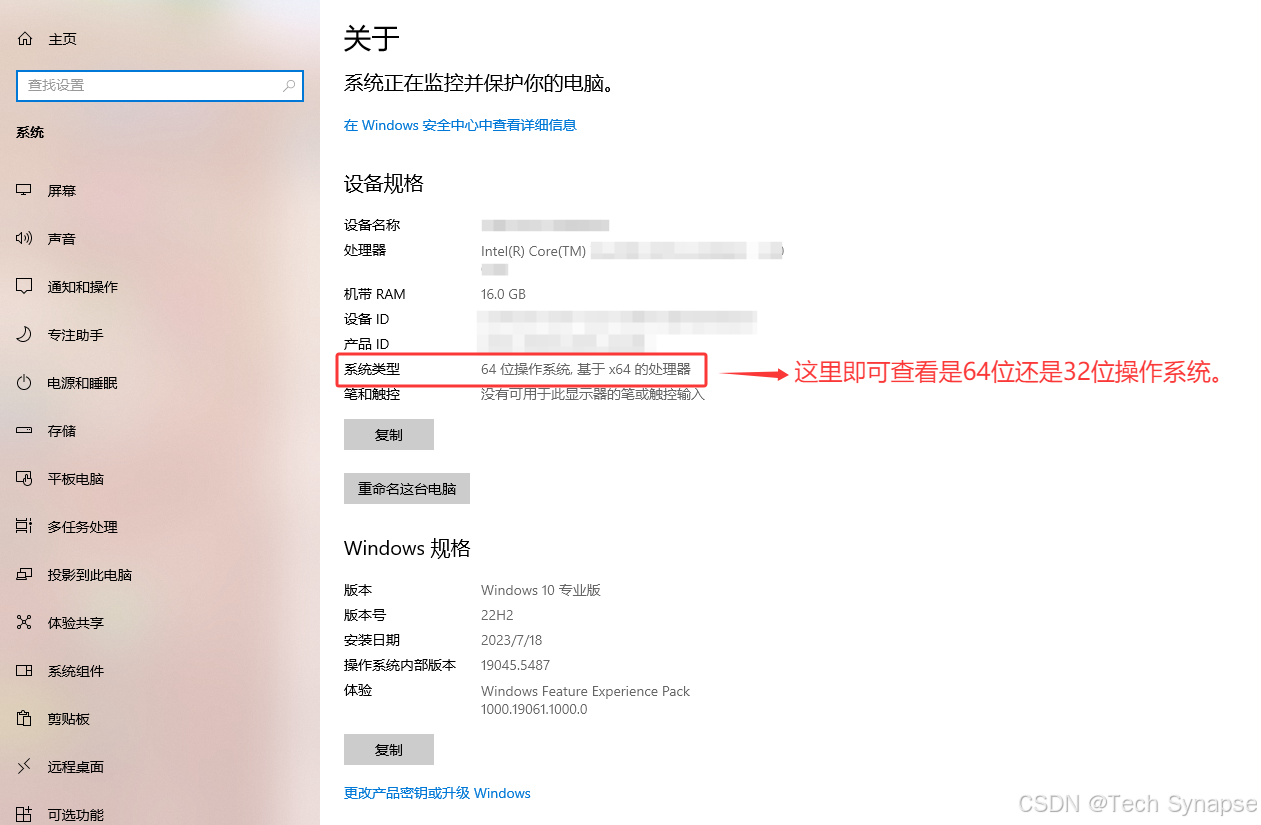Click the Find a setting search box
The height and width of the screenshot is (825, 1261).
pos(160,86)
